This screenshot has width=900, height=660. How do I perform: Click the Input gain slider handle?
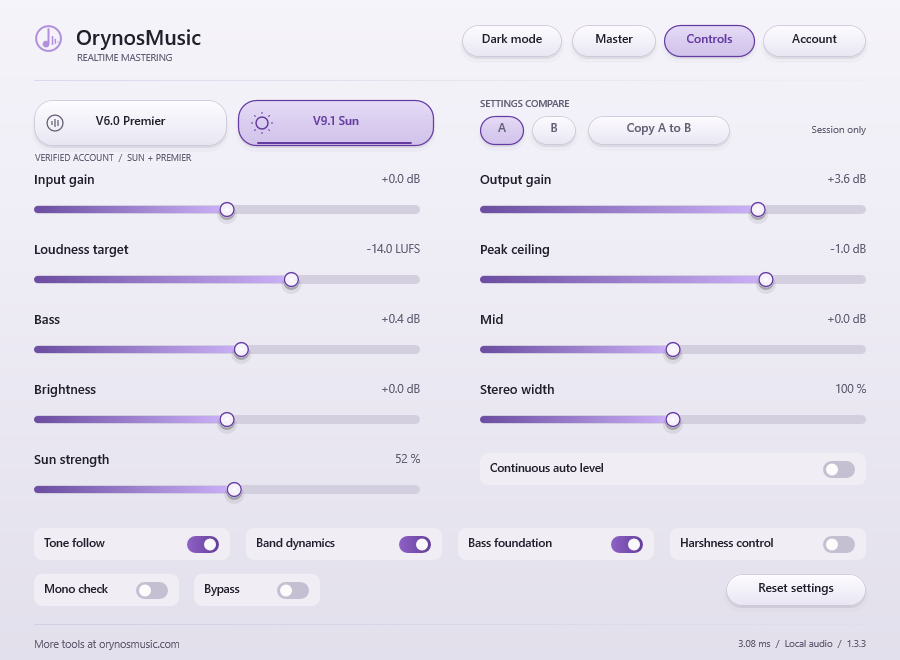click(x=227, y=209)
